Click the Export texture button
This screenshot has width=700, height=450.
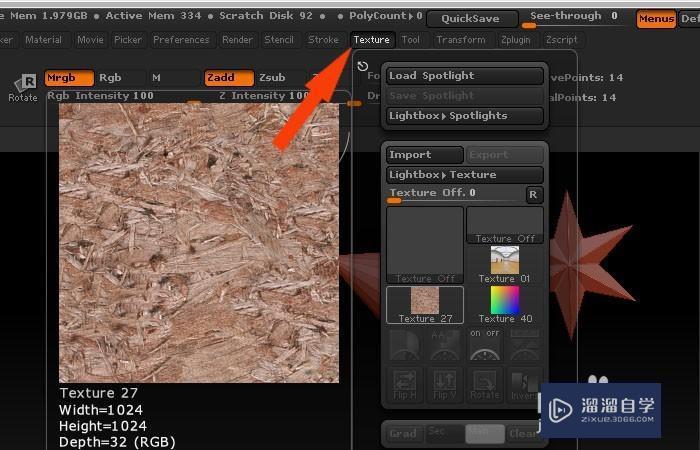pyautogui.click(x=504, y=155)
